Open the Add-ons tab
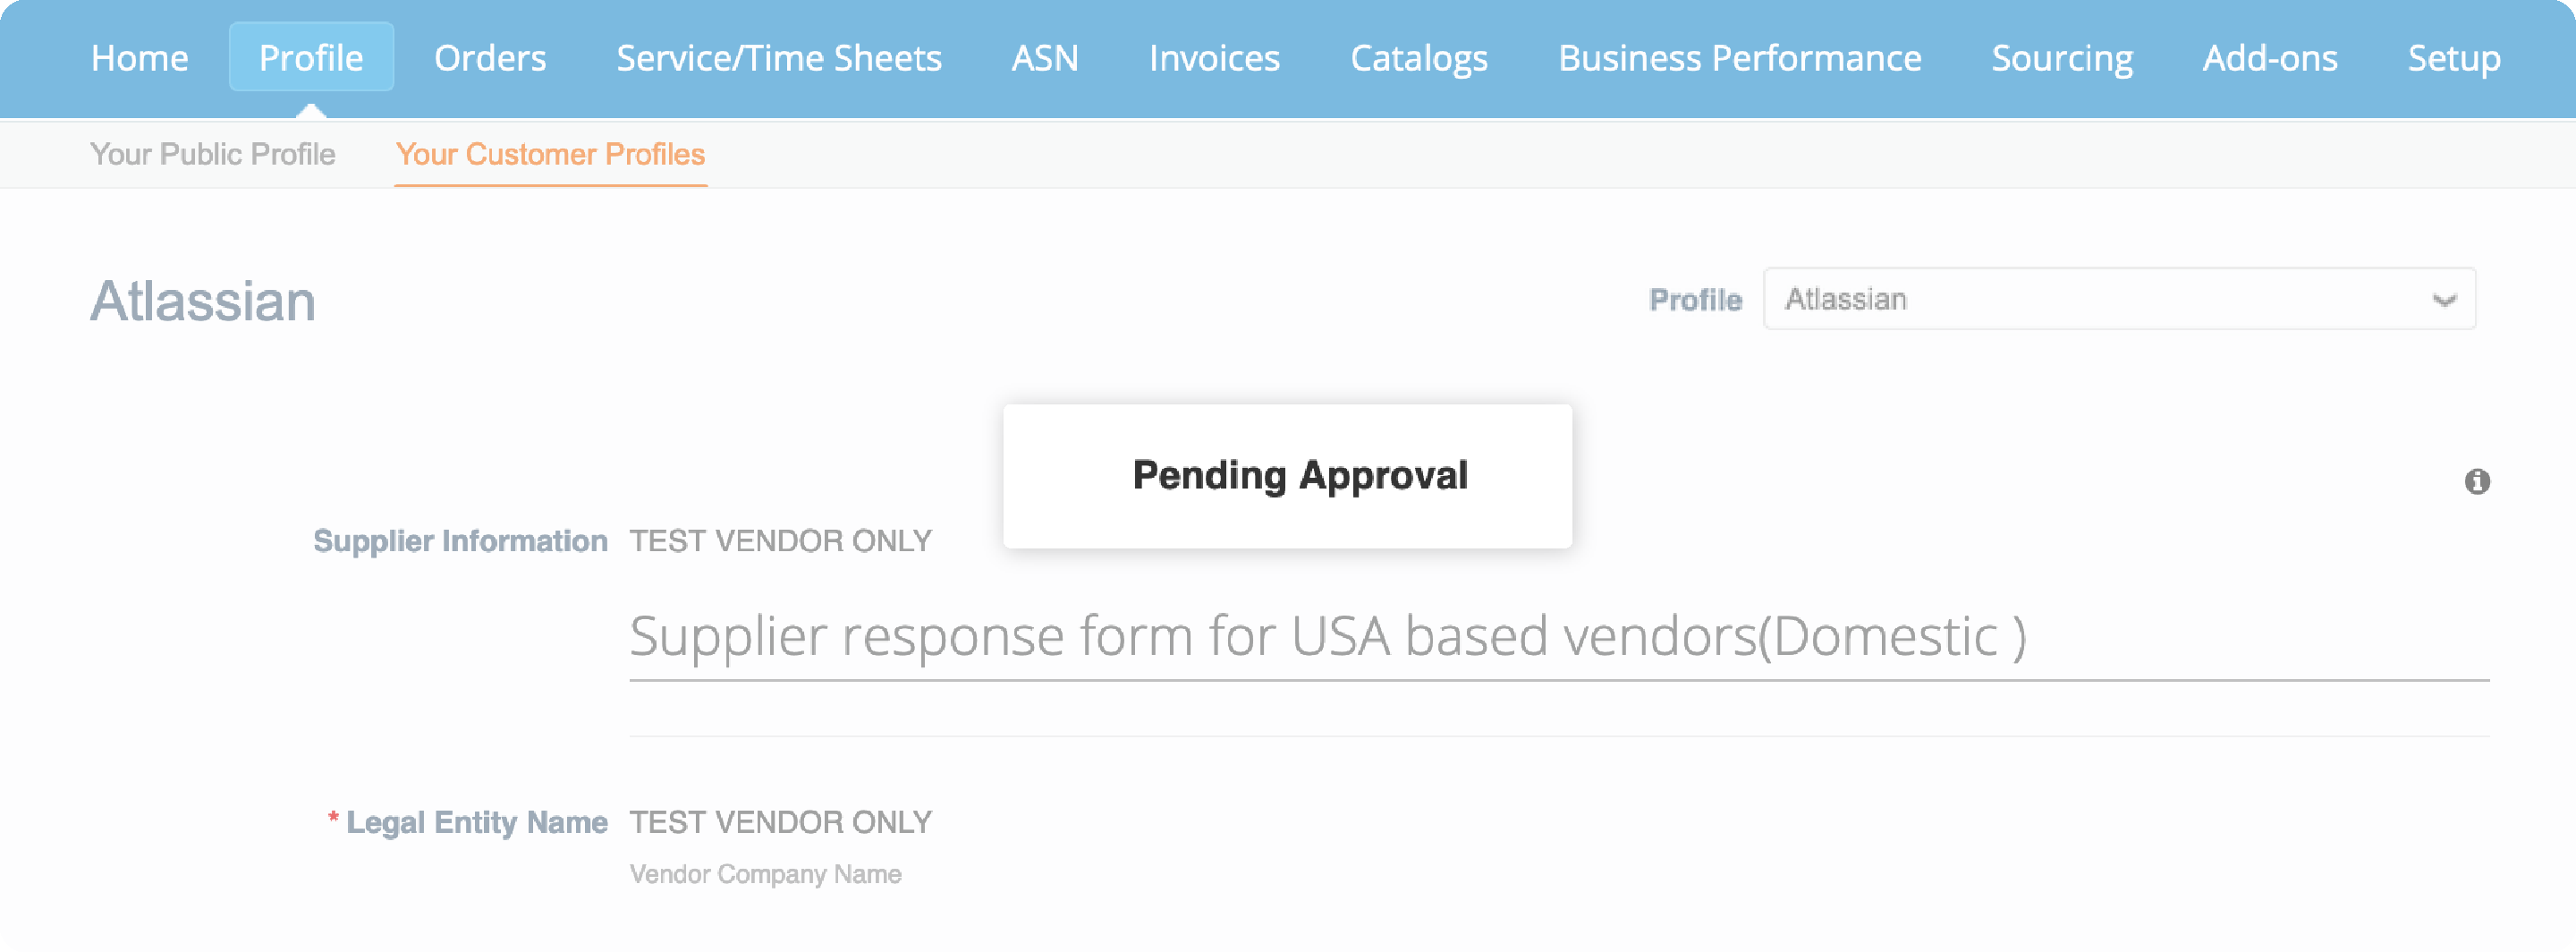Screen dimensions: 2576x952 coord(2269,58)
